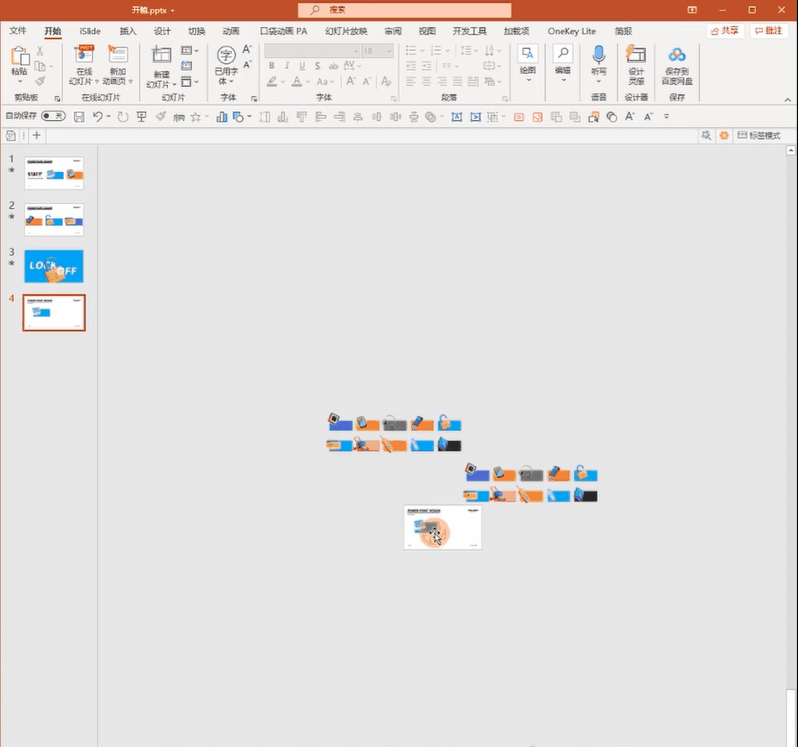The height and width of the screenshot is (747, 798).
Task: Select slide 3 thumbnail with blue background
Action: pyautogui.click(x=54, y=266)
